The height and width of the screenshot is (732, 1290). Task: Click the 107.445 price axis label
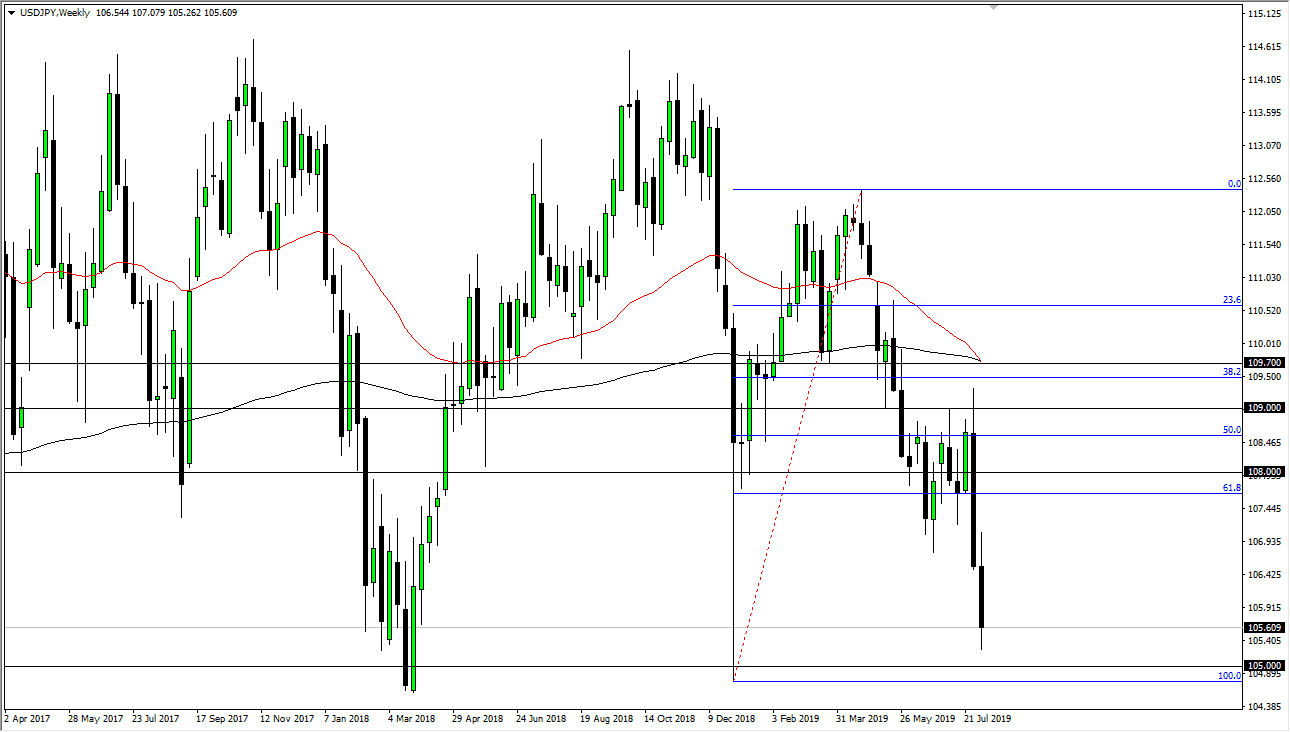click(1265, 509)
